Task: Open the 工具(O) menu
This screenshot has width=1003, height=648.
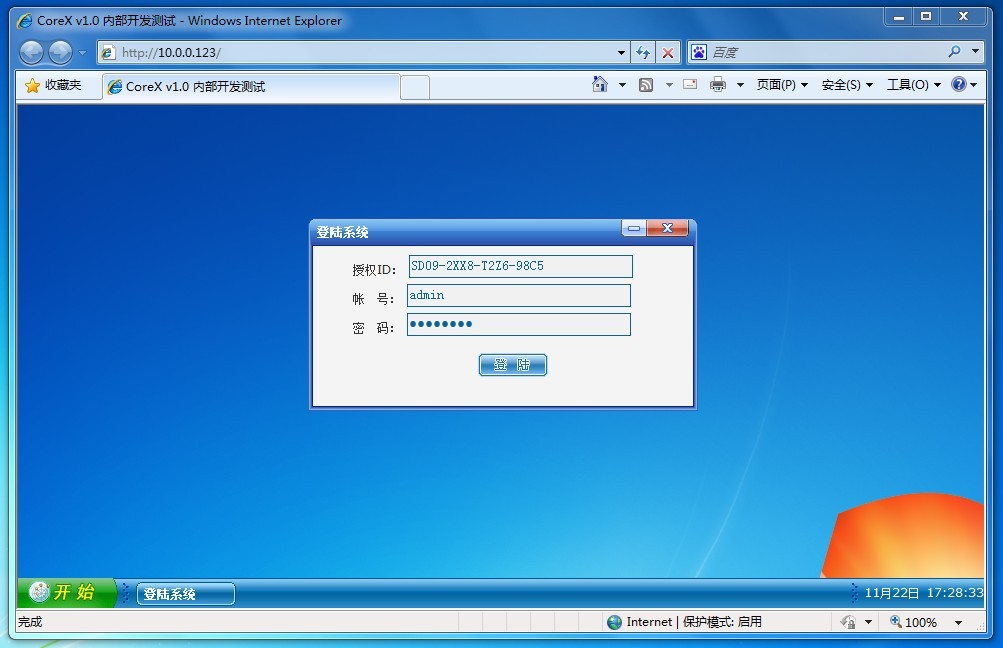Action: pos(913,85)
